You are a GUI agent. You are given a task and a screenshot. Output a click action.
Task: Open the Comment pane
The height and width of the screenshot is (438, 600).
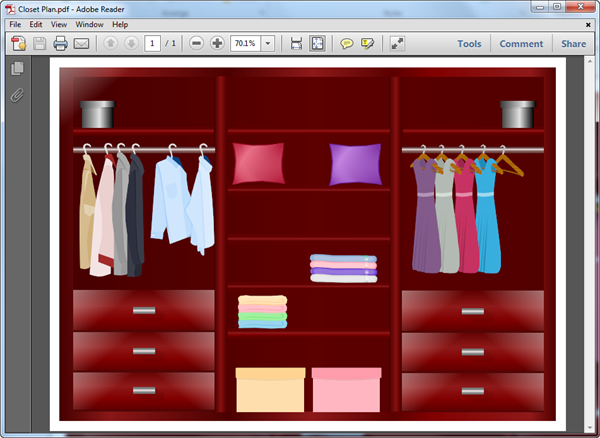coord(521,44)
